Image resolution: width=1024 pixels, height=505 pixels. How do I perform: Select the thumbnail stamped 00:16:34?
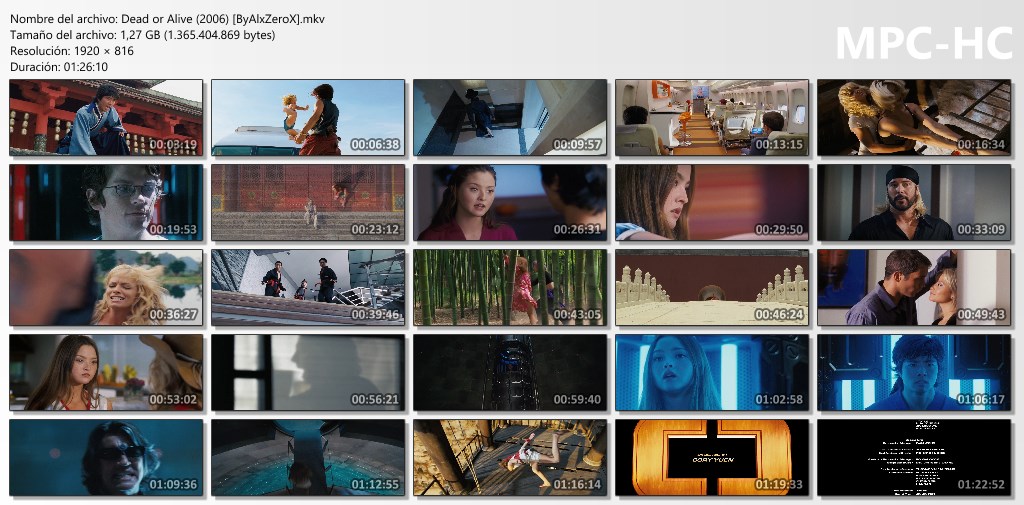[x=914, y=118]
